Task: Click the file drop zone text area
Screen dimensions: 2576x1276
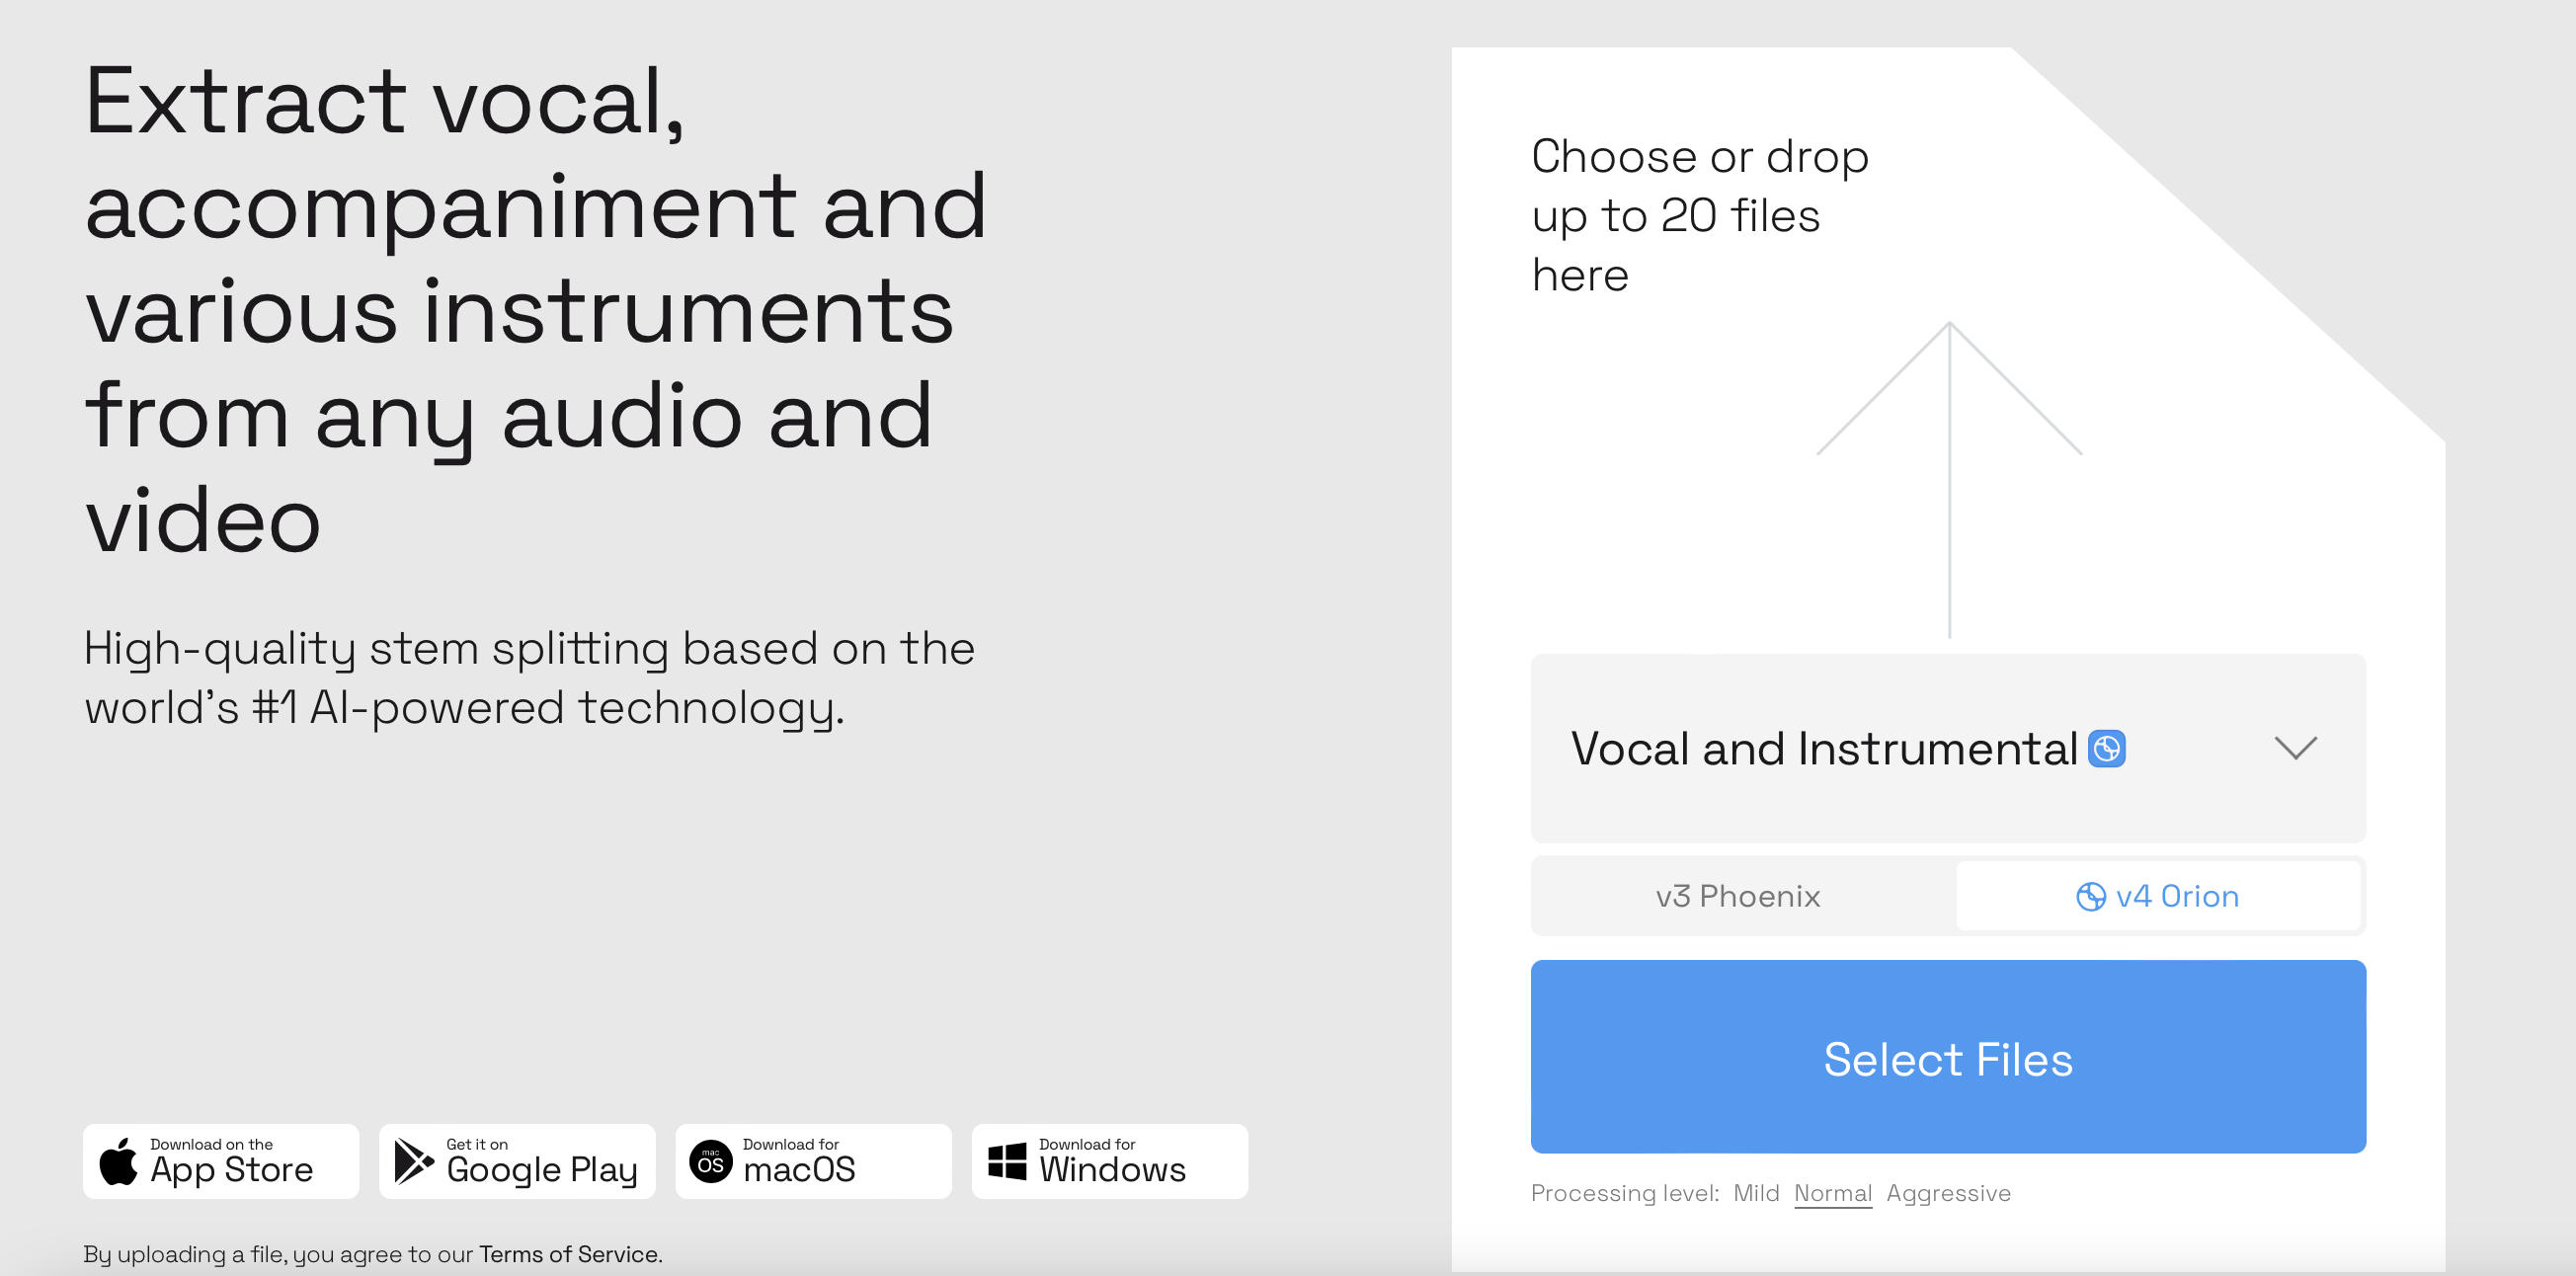Action: point(1700,215)
